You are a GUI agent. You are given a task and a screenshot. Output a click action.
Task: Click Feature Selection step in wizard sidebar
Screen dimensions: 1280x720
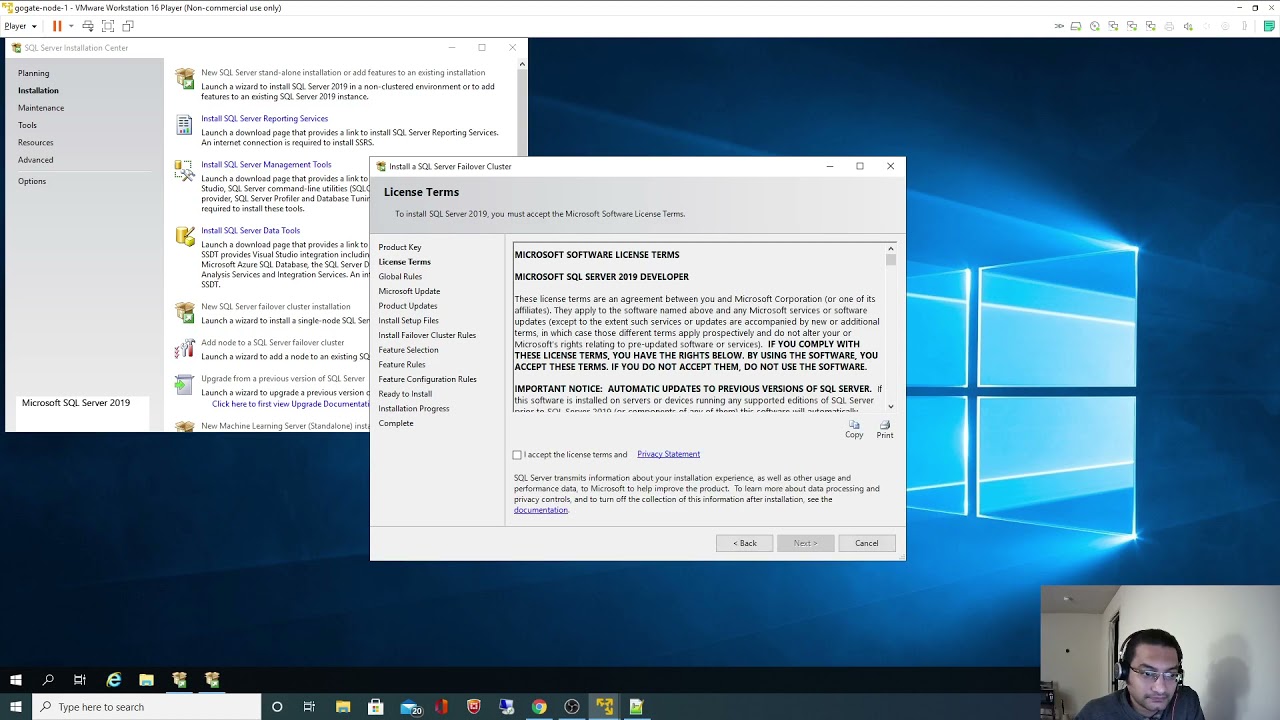408,350
